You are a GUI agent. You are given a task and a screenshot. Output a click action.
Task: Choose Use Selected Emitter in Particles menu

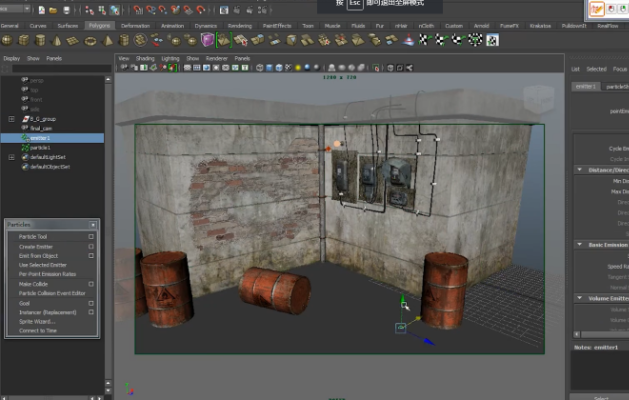click(x=43, y=265)
